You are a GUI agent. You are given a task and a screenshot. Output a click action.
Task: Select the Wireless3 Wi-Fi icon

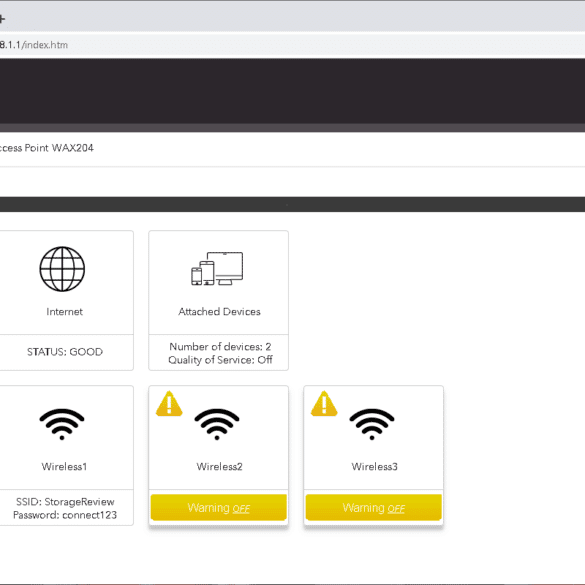click(372, 424)
